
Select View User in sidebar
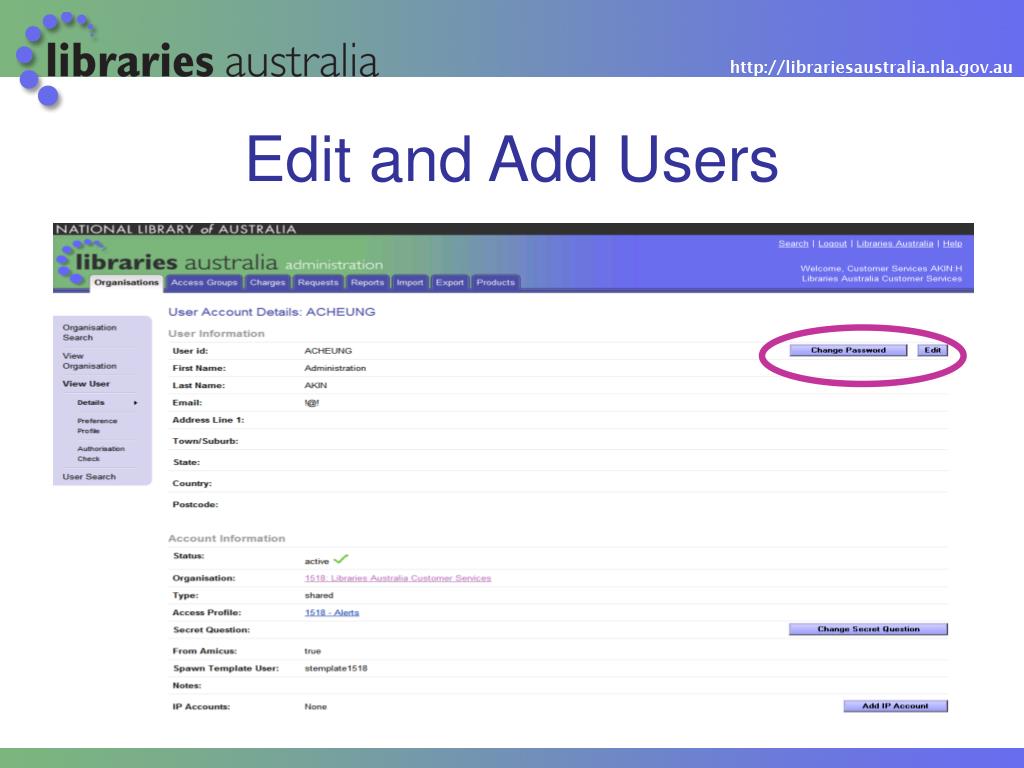(x=86, y=384)
